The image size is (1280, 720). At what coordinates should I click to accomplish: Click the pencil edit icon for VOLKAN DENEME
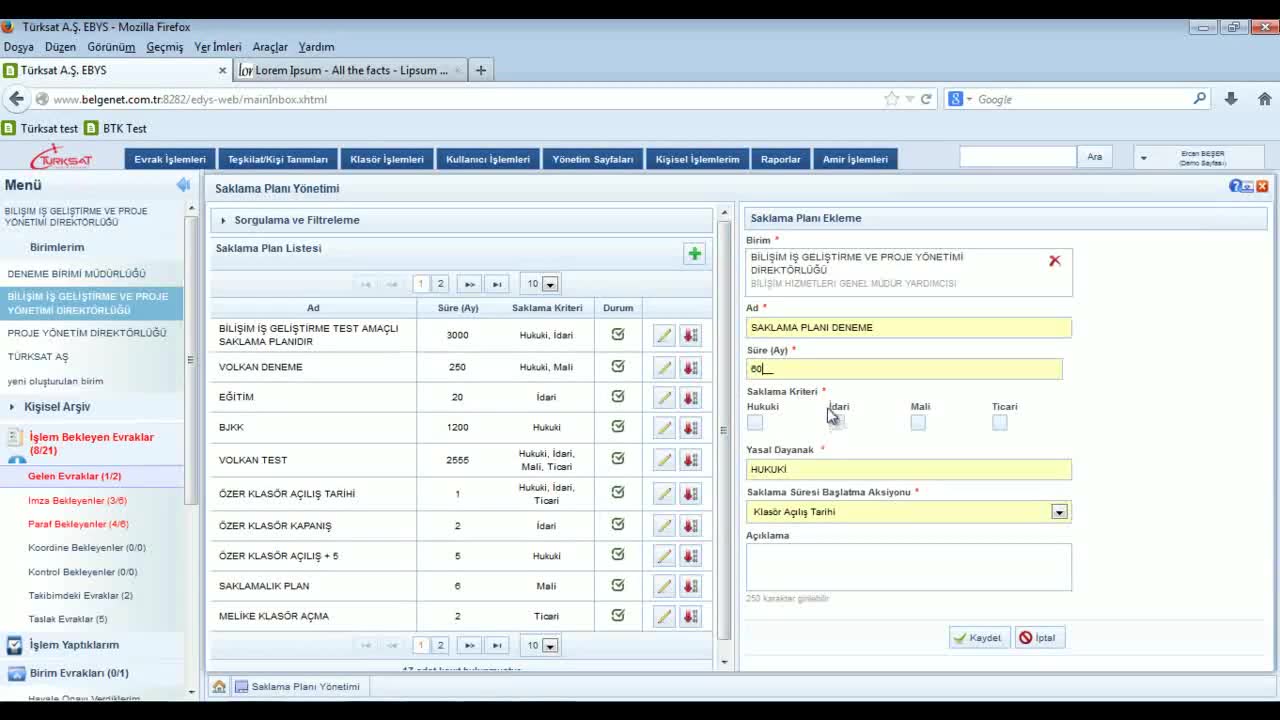click(x=664, y=367)
